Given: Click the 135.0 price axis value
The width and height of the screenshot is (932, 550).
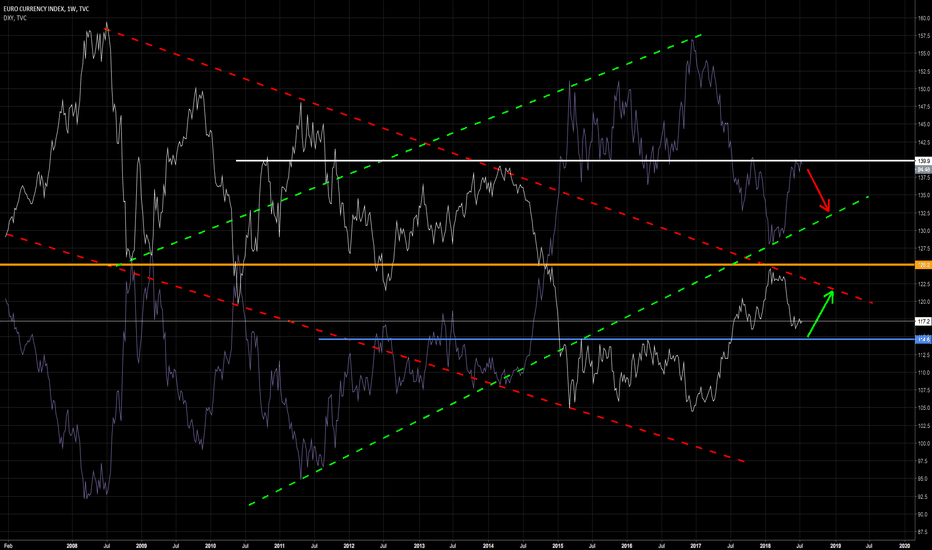Looking at the screenshot, I should [924, 196].
